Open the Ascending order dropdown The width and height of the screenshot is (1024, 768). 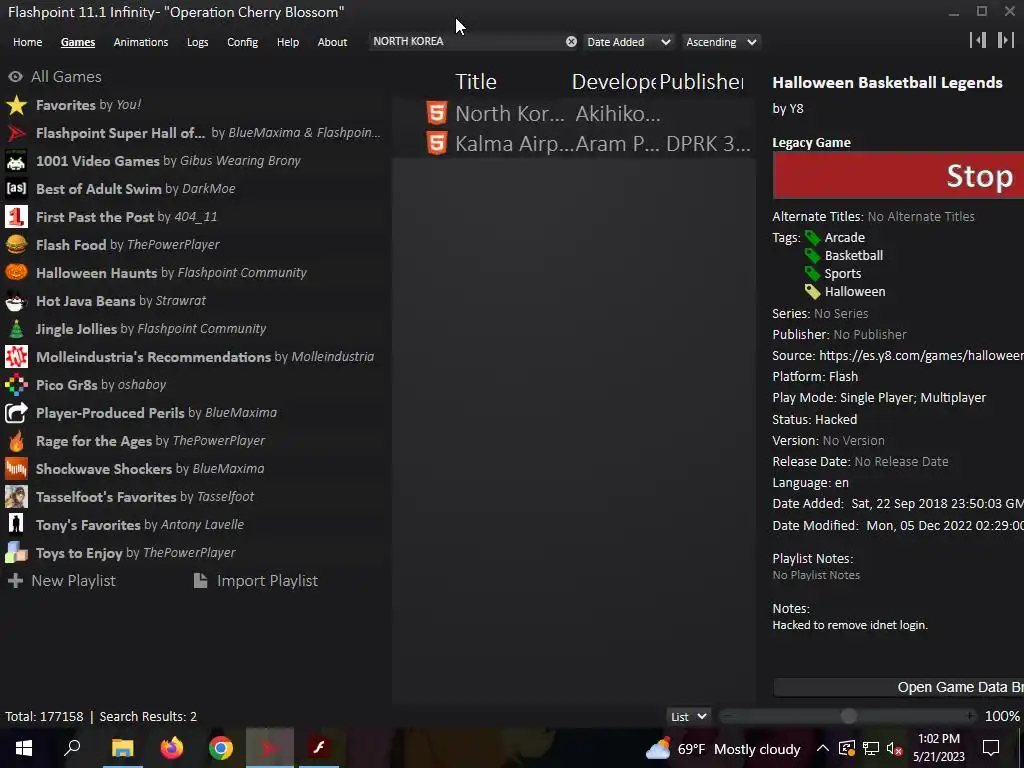click(721, 42)
